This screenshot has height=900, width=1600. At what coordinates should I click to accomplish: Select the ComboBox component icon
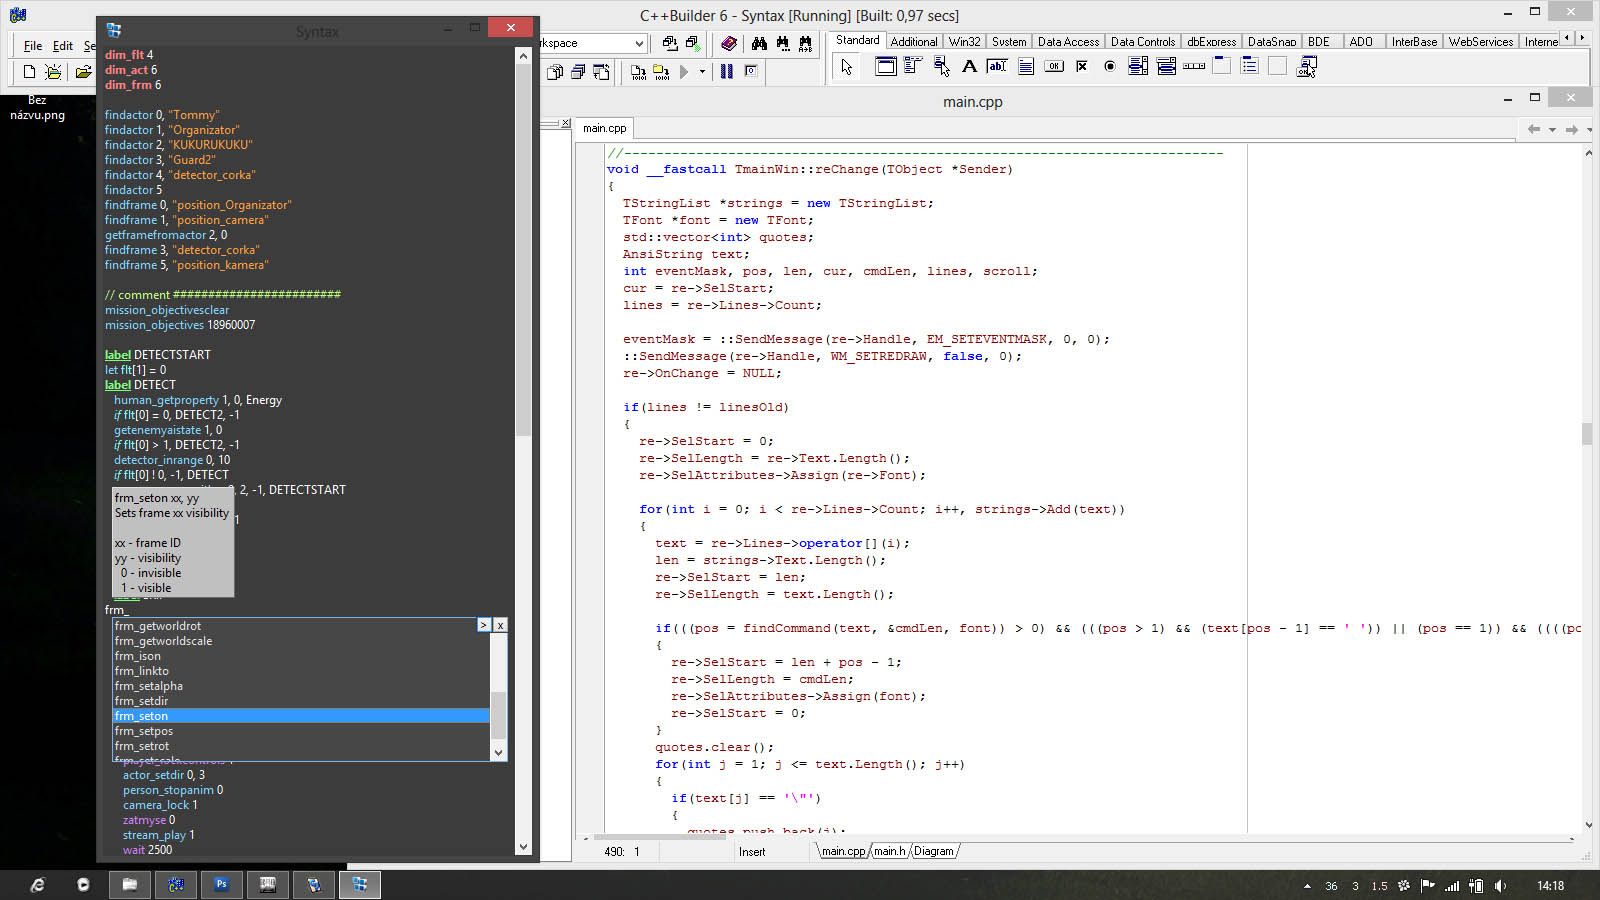(1166, 66)
